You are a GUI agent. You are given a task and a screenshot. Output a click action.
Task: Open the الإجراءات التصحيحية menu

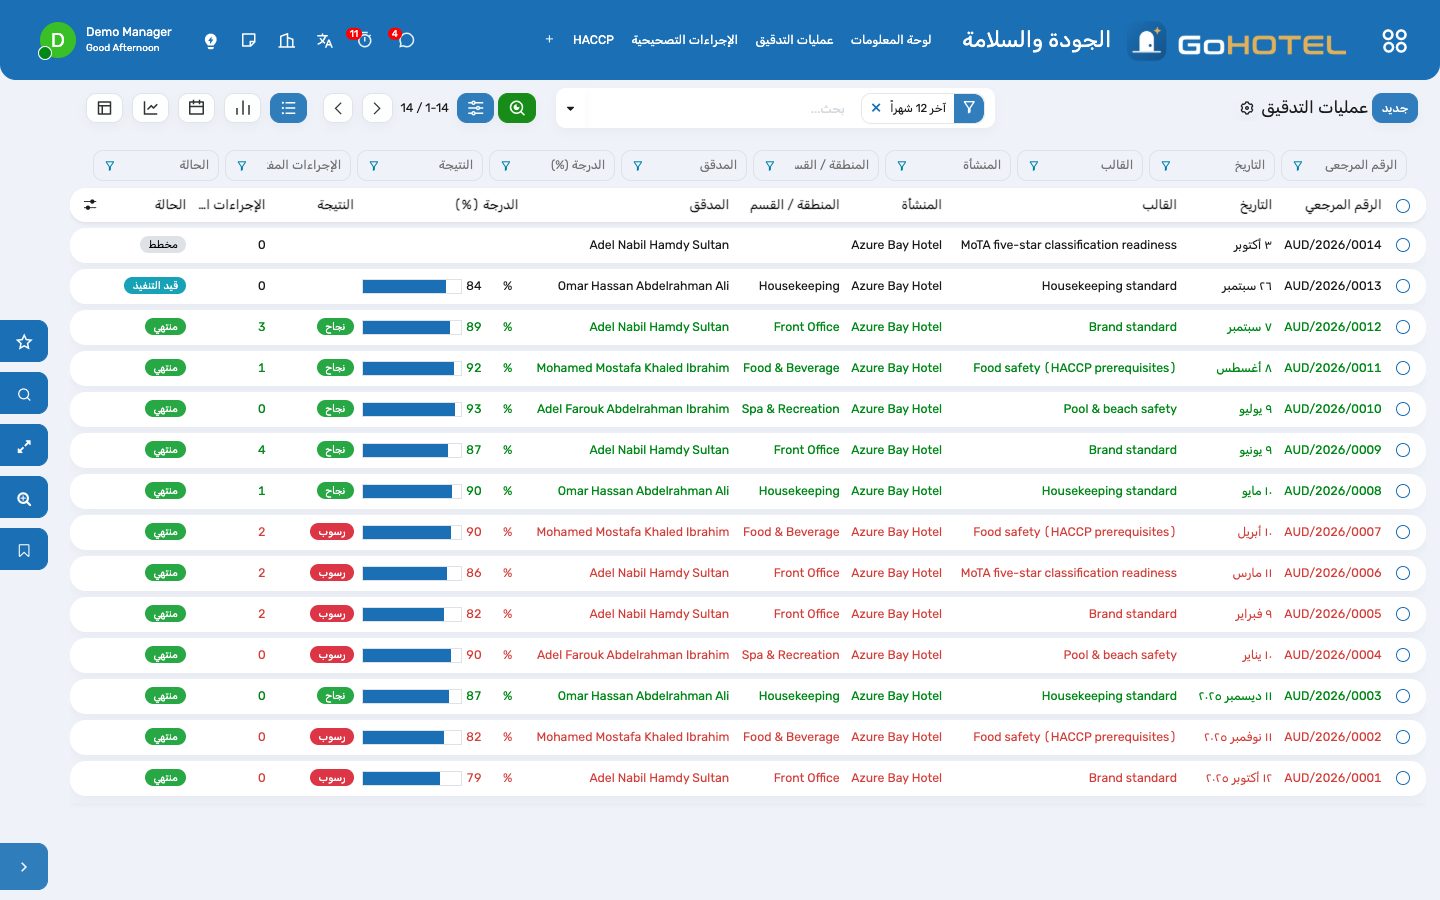(684, 40)
